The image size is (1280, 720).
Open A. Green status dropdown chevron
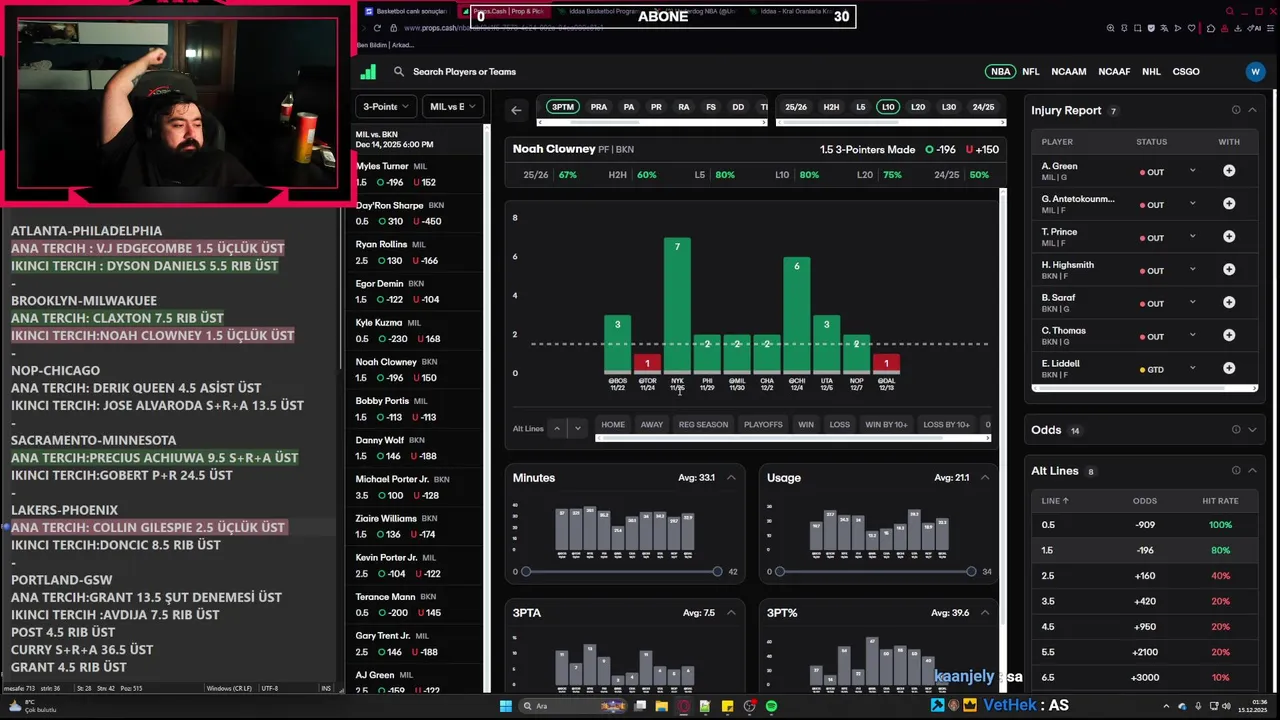1192,171
